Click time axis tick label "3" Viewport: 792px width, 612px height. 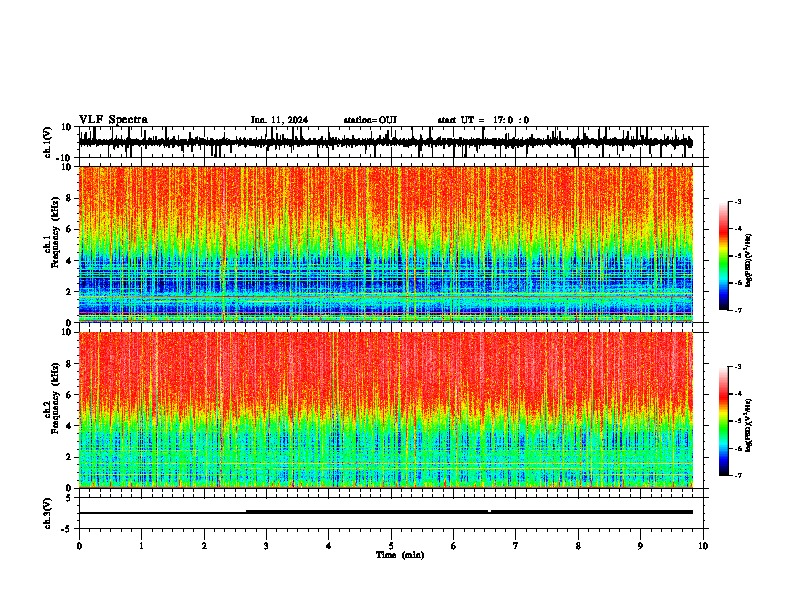click(266, 546)
